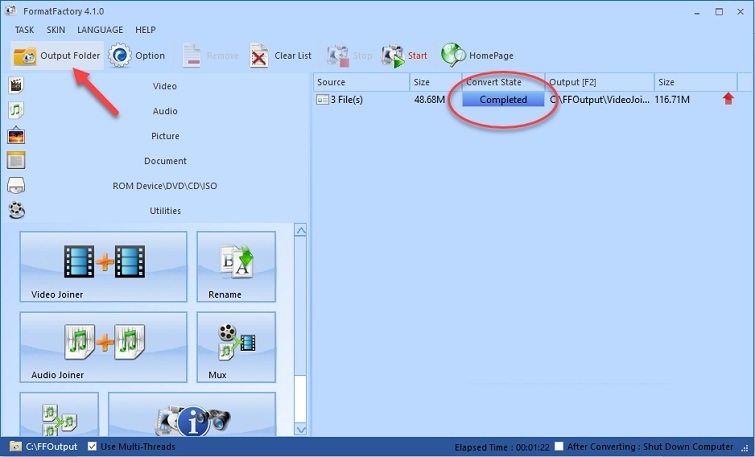Expand the ROM Device\DVD\CD\ISO section
The height and width of the screenshot is (457, 755).
coord(165,186)
